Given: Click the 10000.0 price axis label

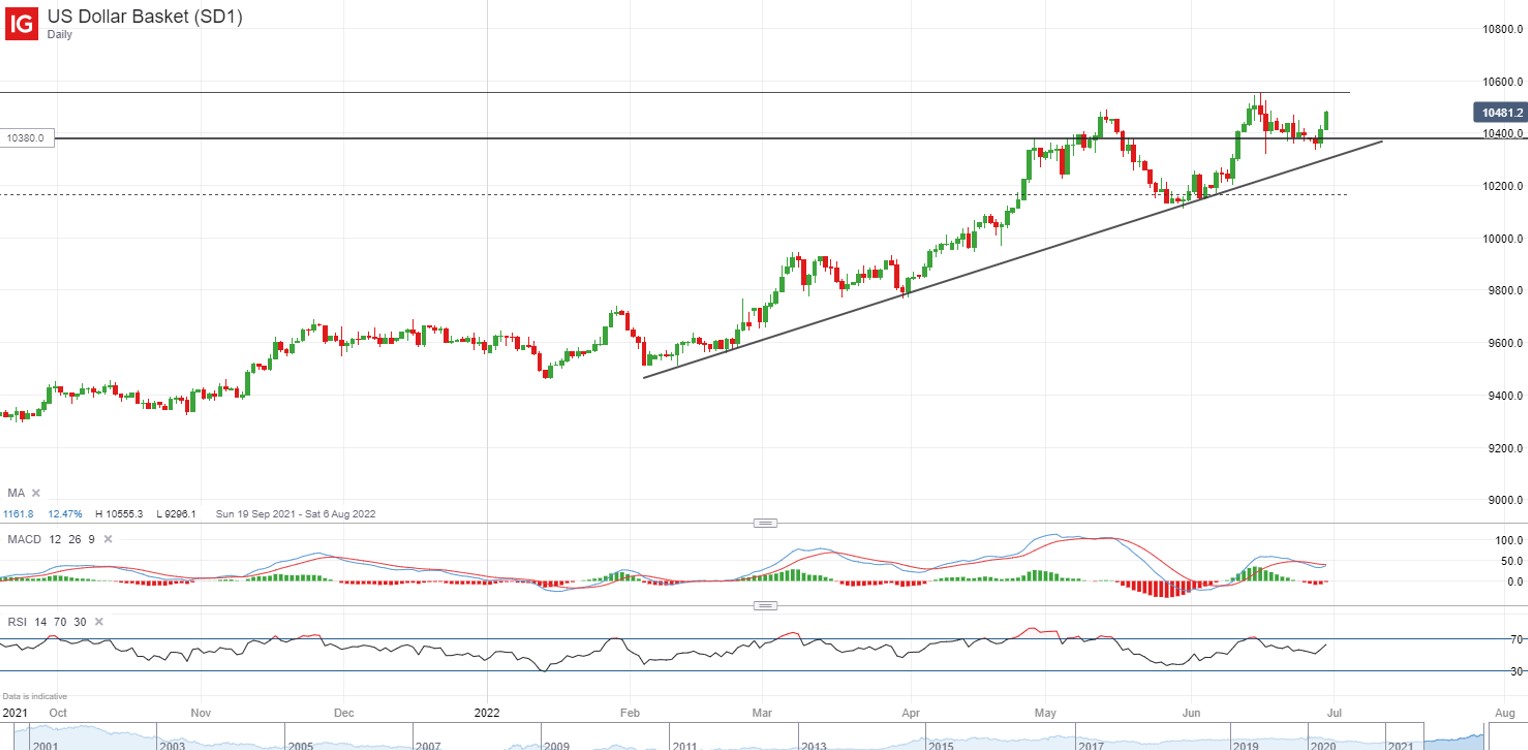Looking at the screenshot, I should click(x=1502, y=238).
